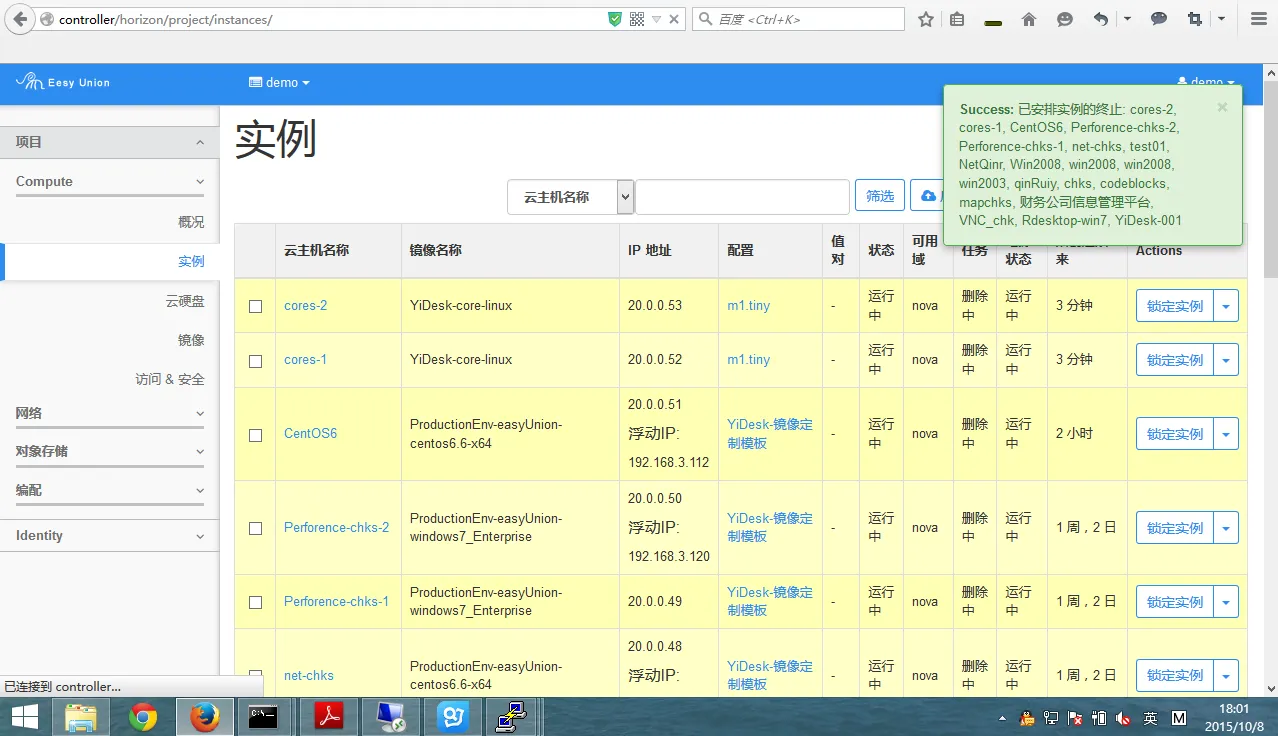
Task: Open remote desktop icon in taskbar
Action: pos(391,716)
